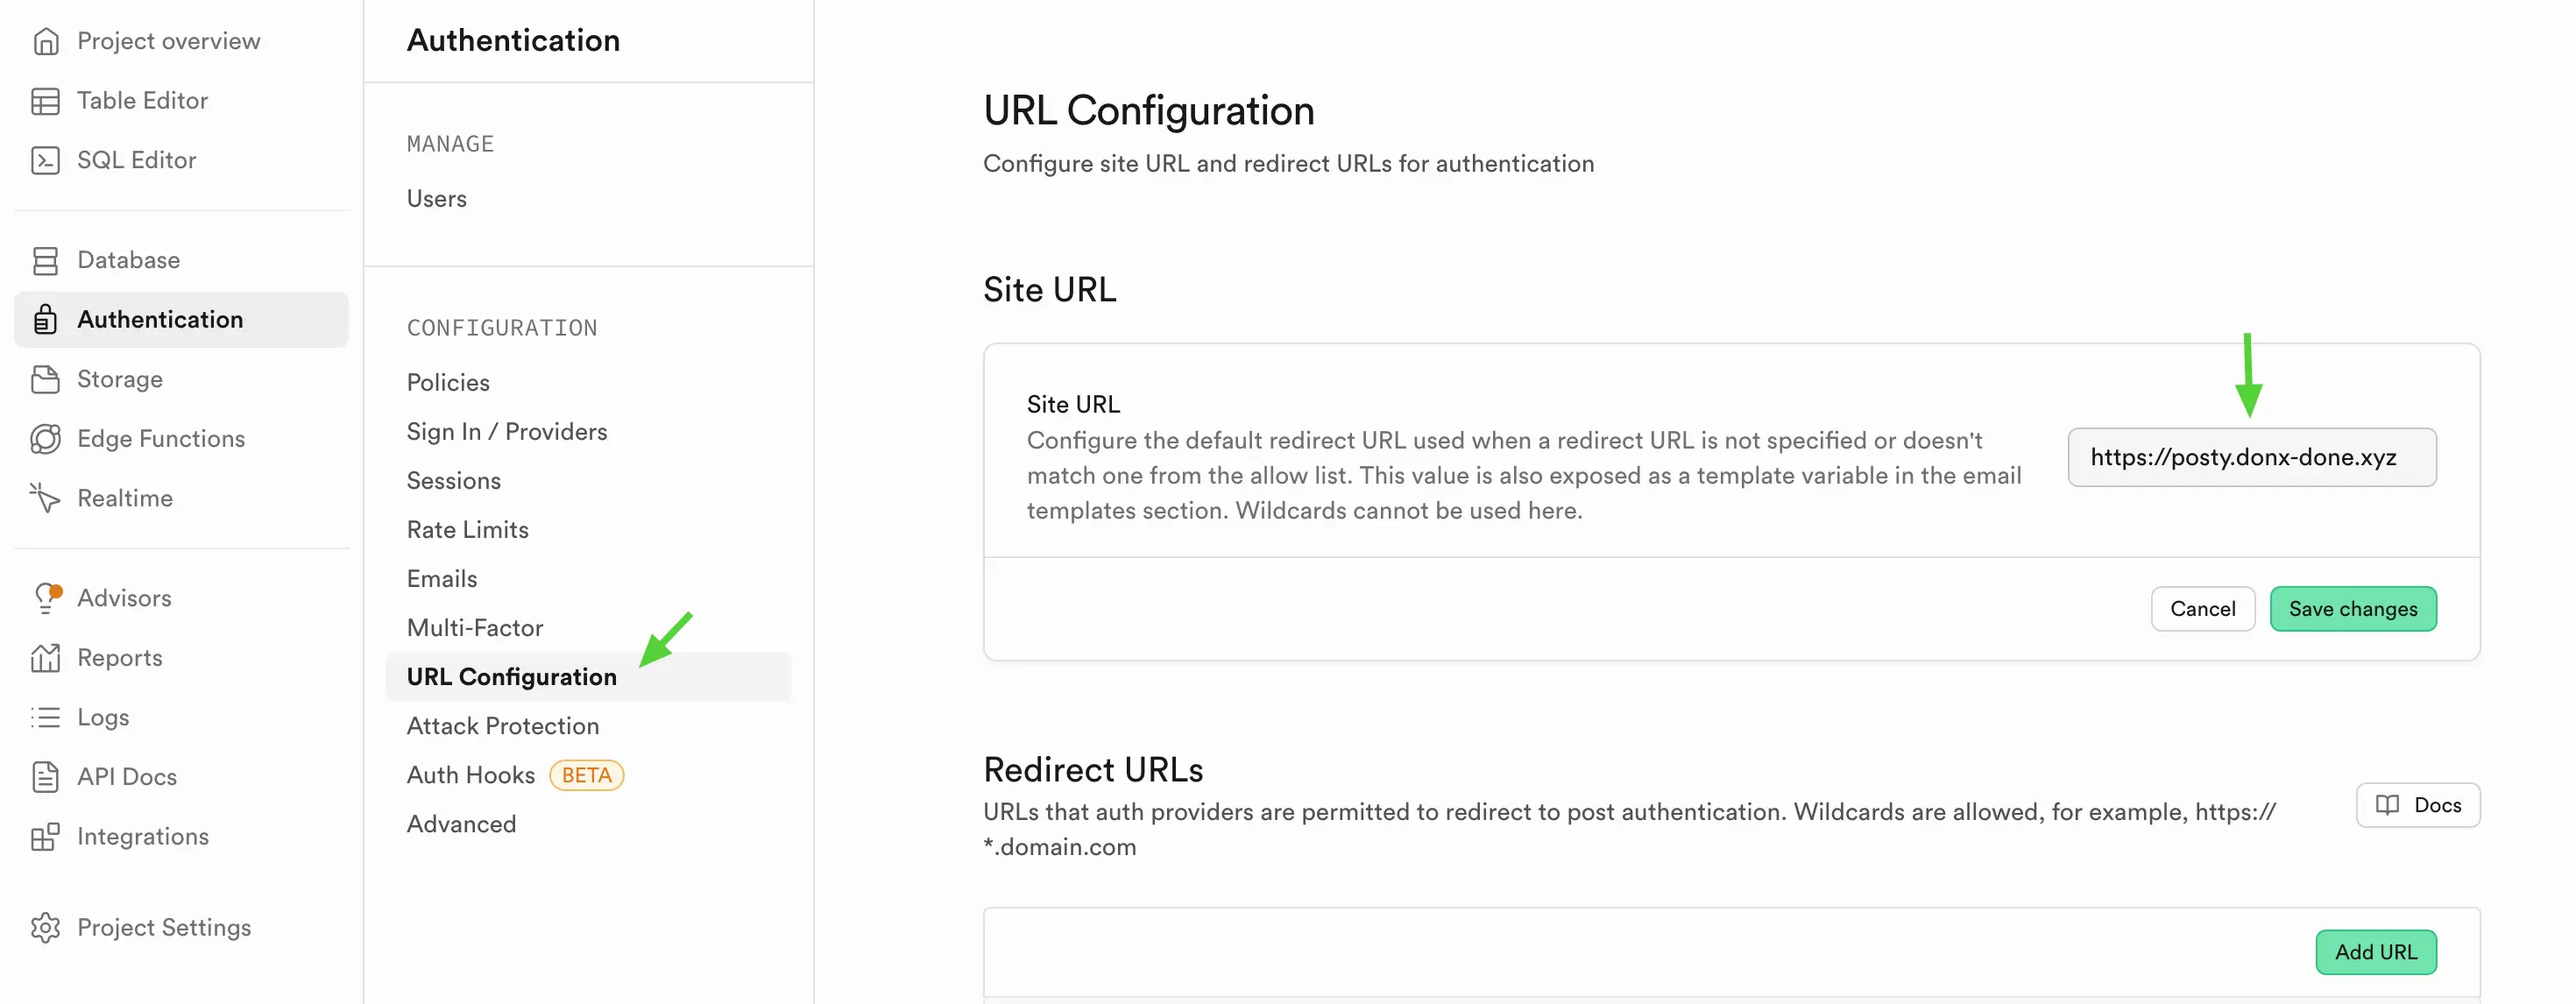Click Save changes button
2576x1004 pixels.
(x=2353, y=609)
